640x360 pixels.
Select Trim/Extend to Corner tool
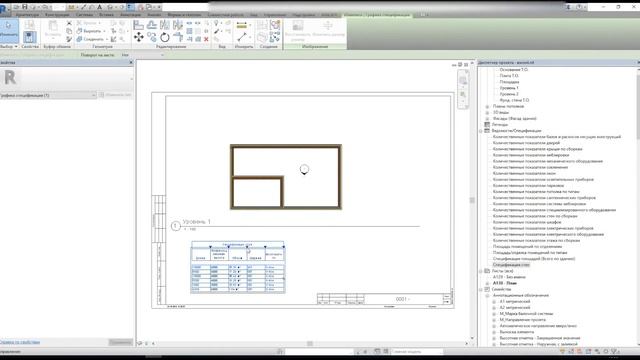tap(178, 38)
